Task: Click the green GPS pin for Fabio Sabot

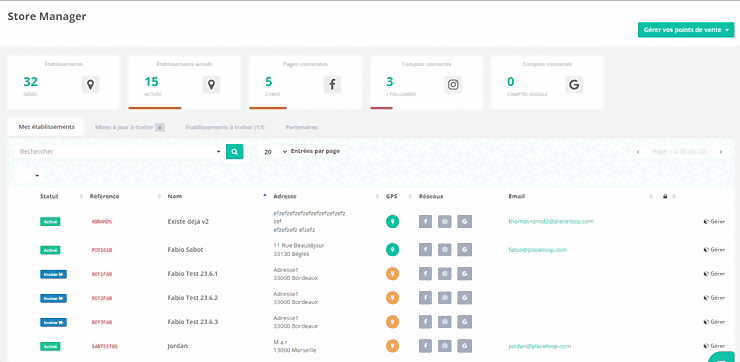Action: pyautogui.click(x=393, y=249)
